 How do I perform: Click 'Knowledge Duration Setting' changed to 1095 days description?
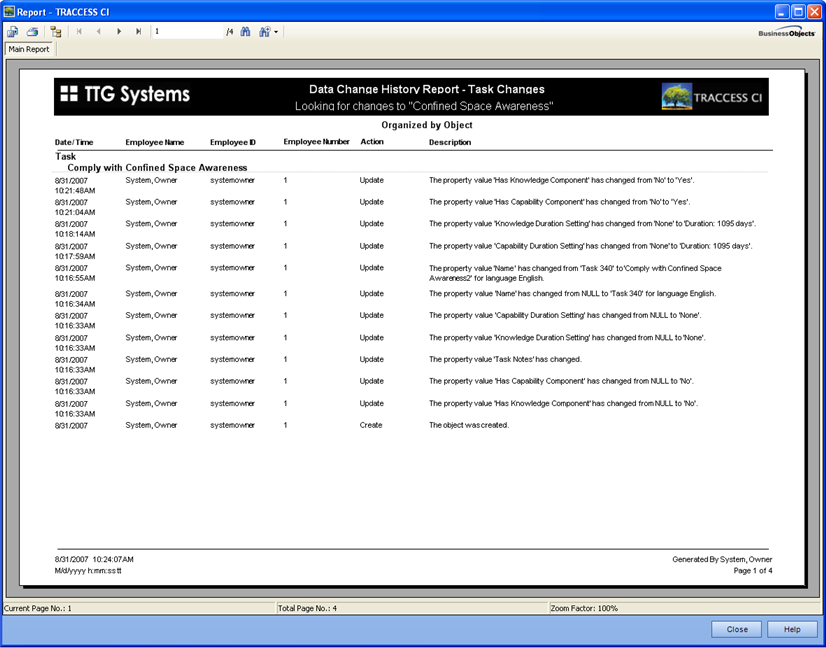pyautogui.click(x=593, y=223)
